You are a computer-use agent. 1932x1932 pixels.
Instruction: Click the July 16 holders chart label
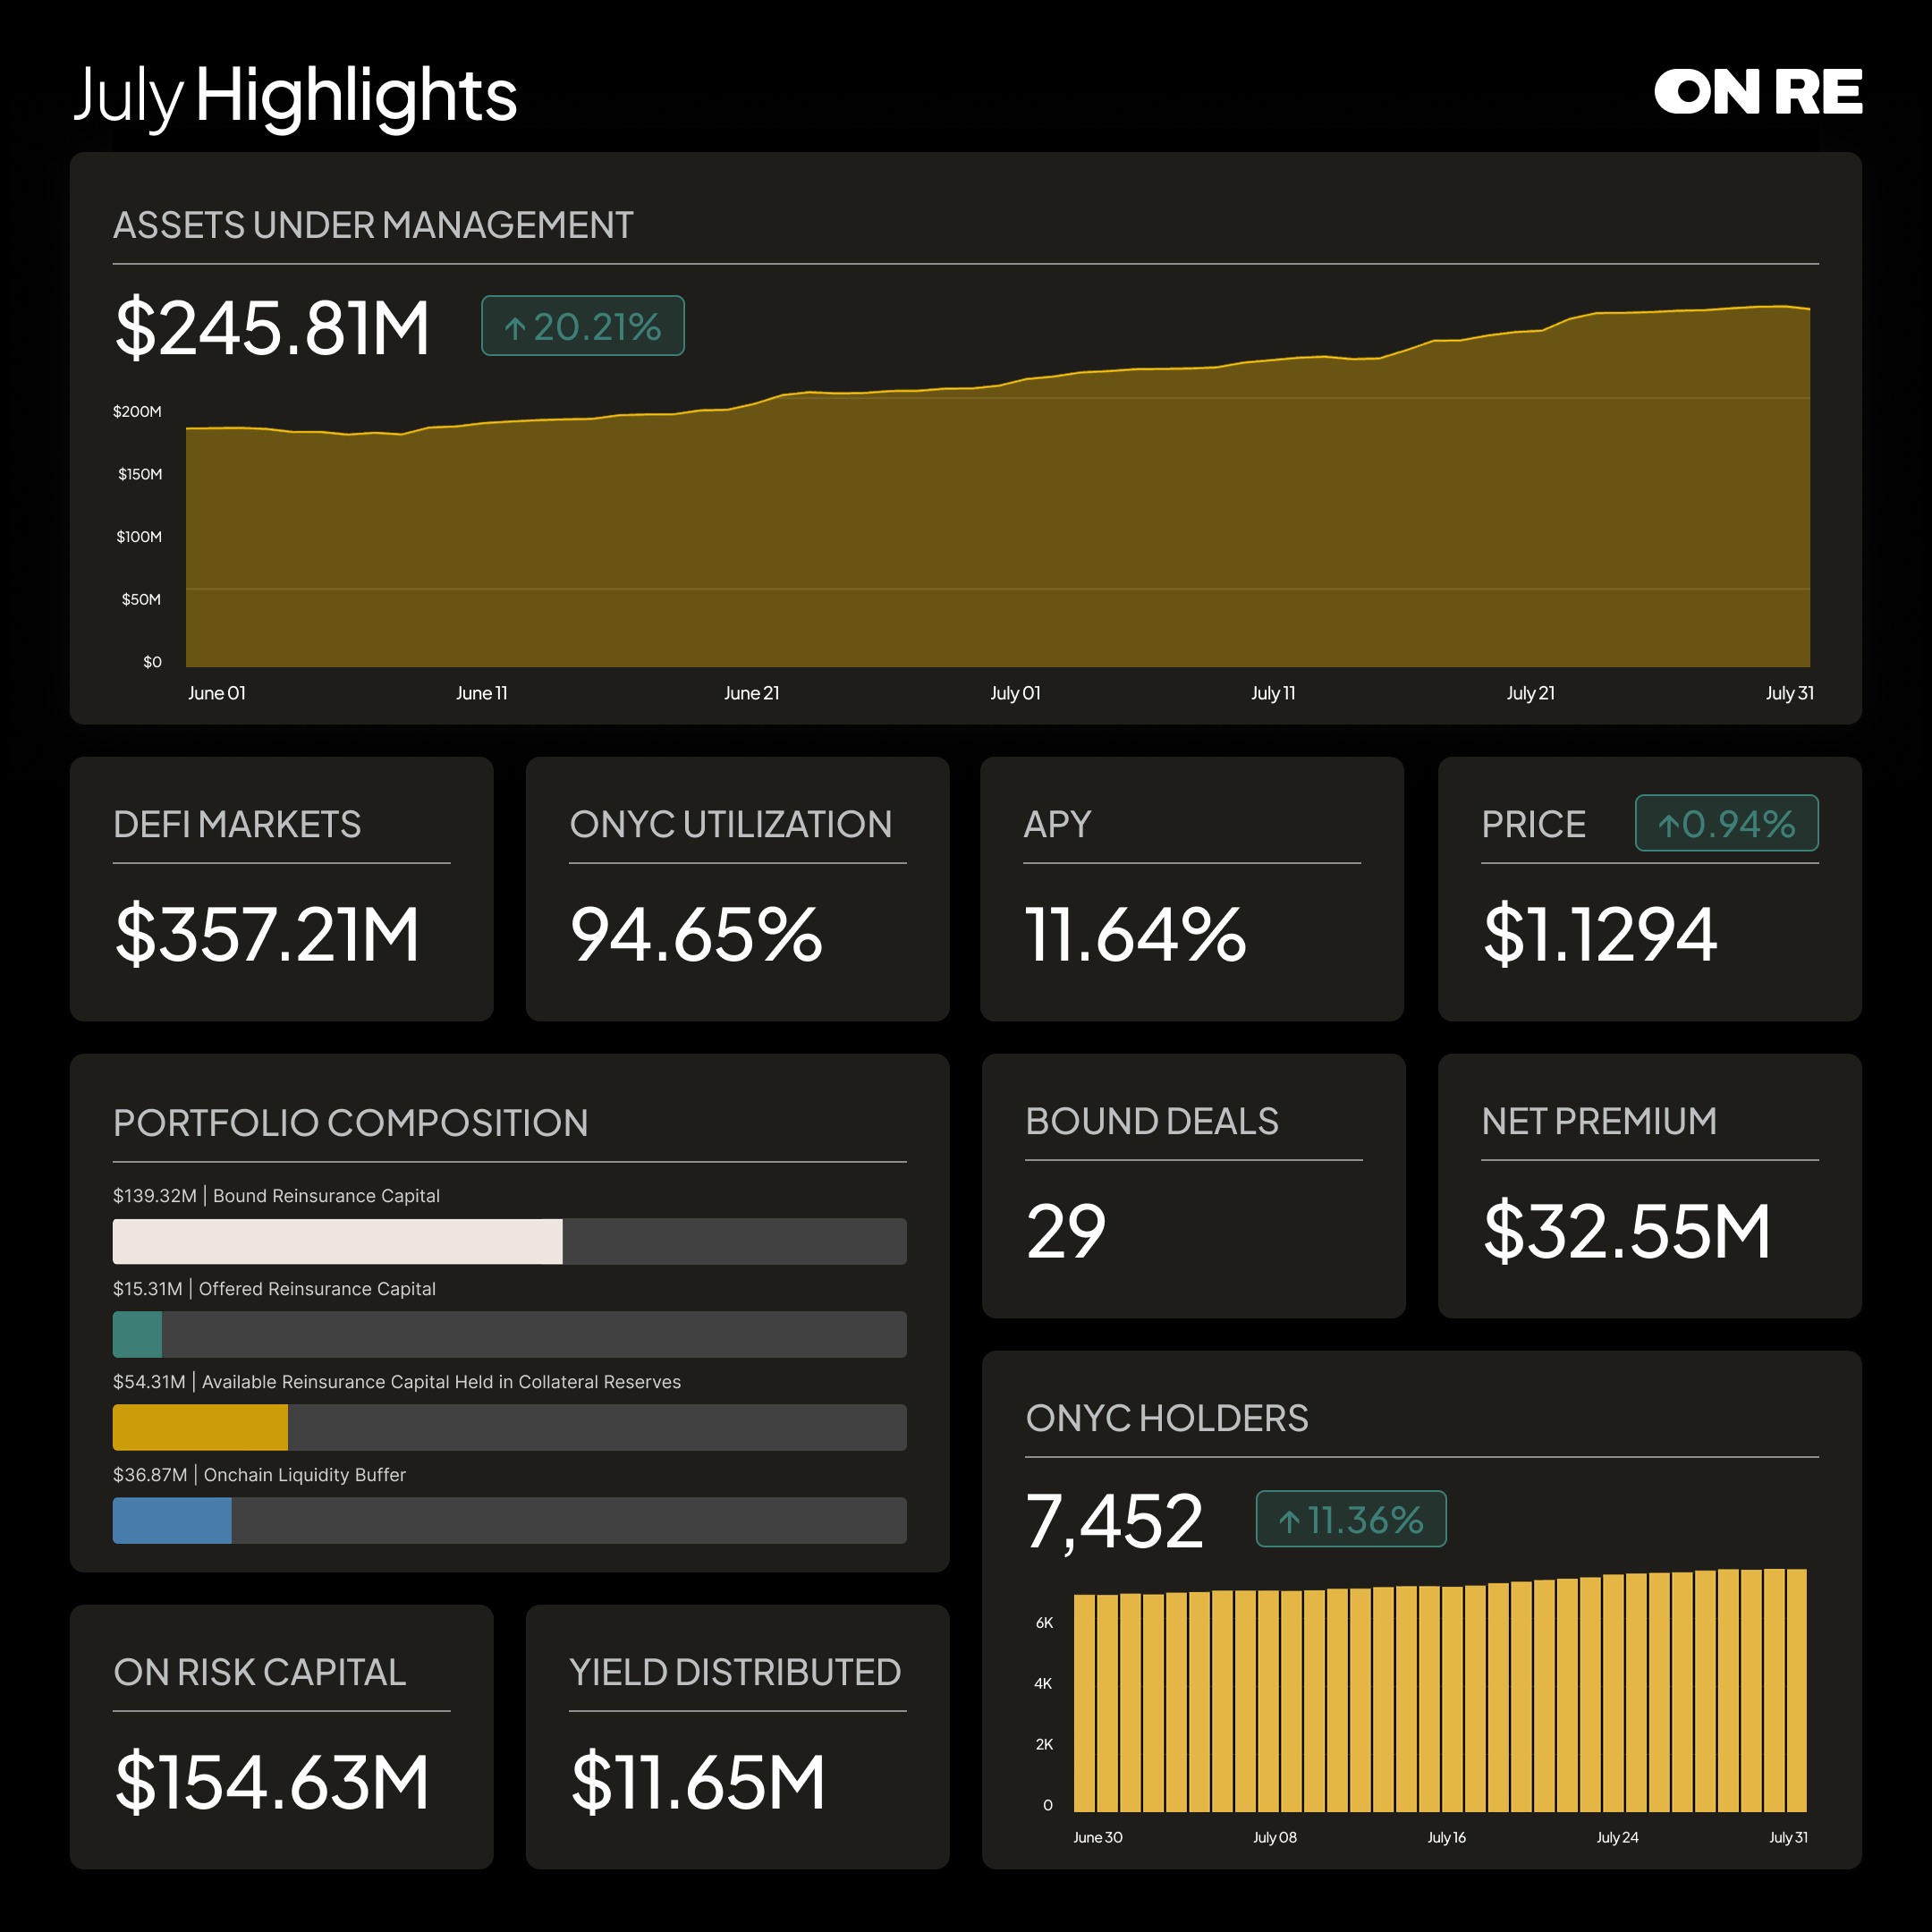point(1446,1838)
